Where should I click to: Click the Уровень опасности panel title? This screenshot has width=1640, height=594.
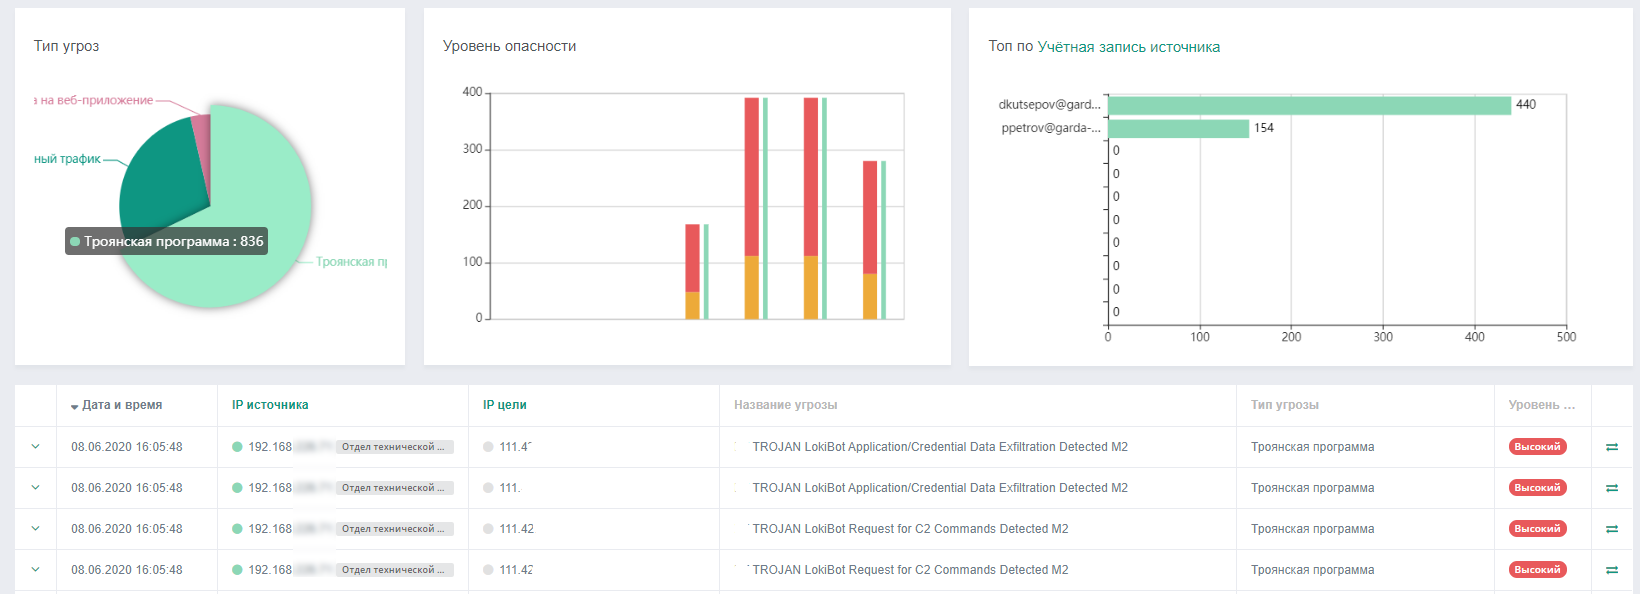point(509,46)
